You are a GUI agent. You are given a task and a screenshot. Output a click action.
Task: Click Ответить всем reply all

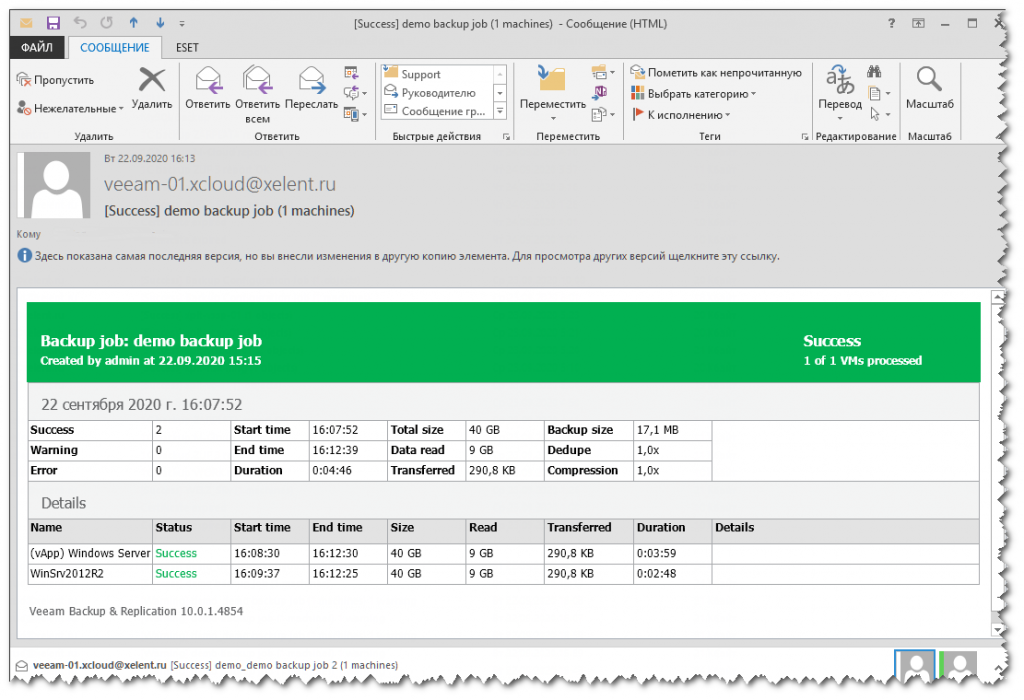point(257,95)
